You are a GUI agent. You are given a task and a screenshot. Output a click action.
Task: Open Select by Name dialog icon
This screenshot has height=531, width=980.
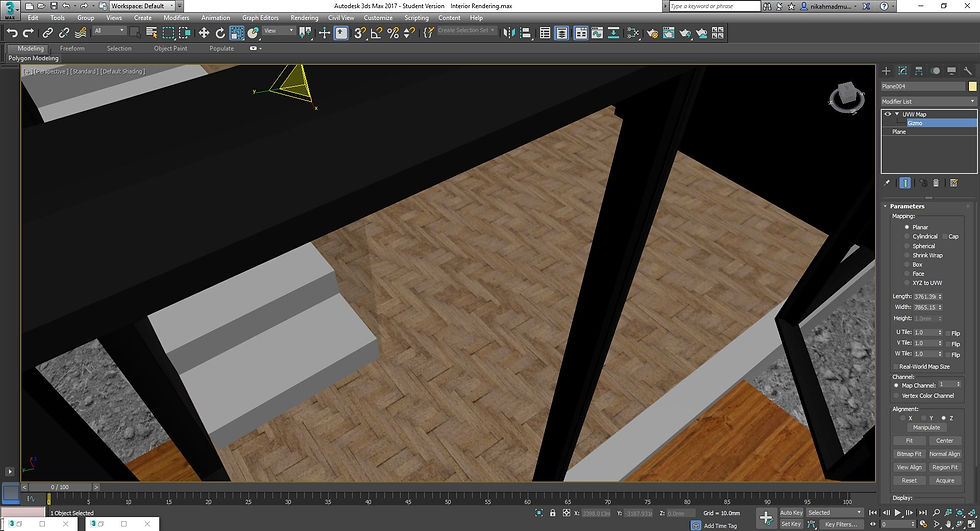[151, 33]
